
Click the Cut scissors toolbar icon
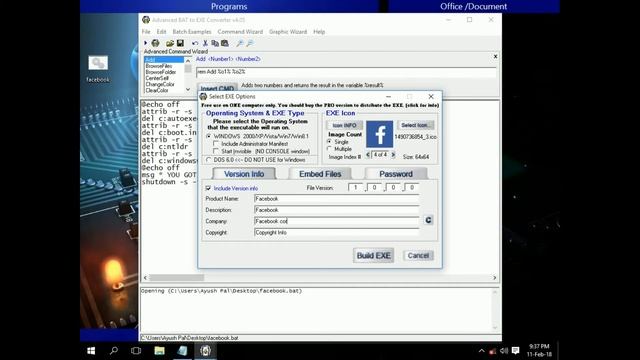tap(205, 43)
